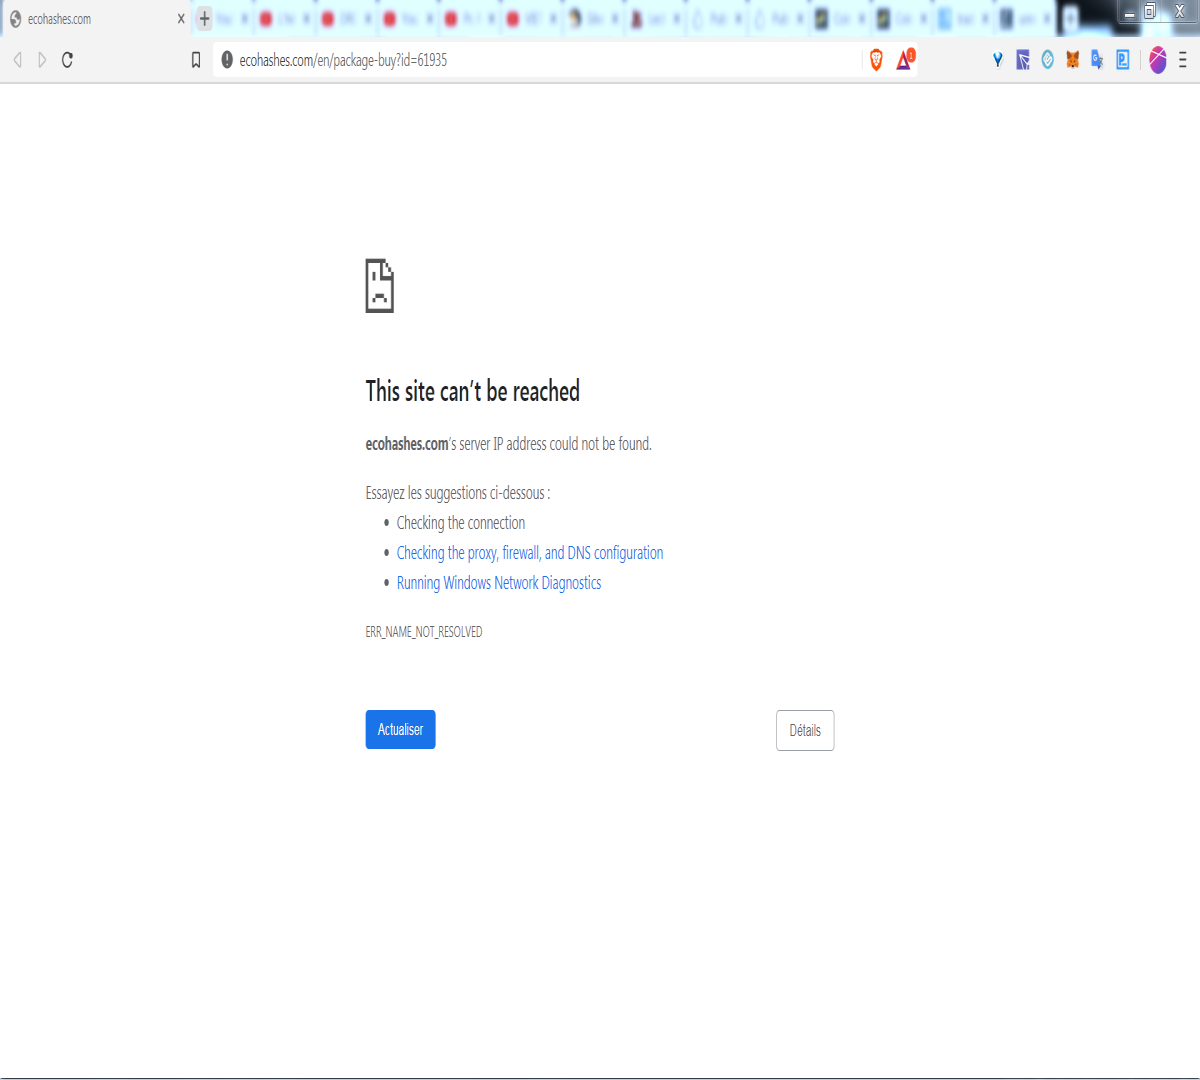Image resolution: width=1200 pixels, height=1080 pixels.
Task: Close the ecohashes.com tab
Action: (181, 18)
